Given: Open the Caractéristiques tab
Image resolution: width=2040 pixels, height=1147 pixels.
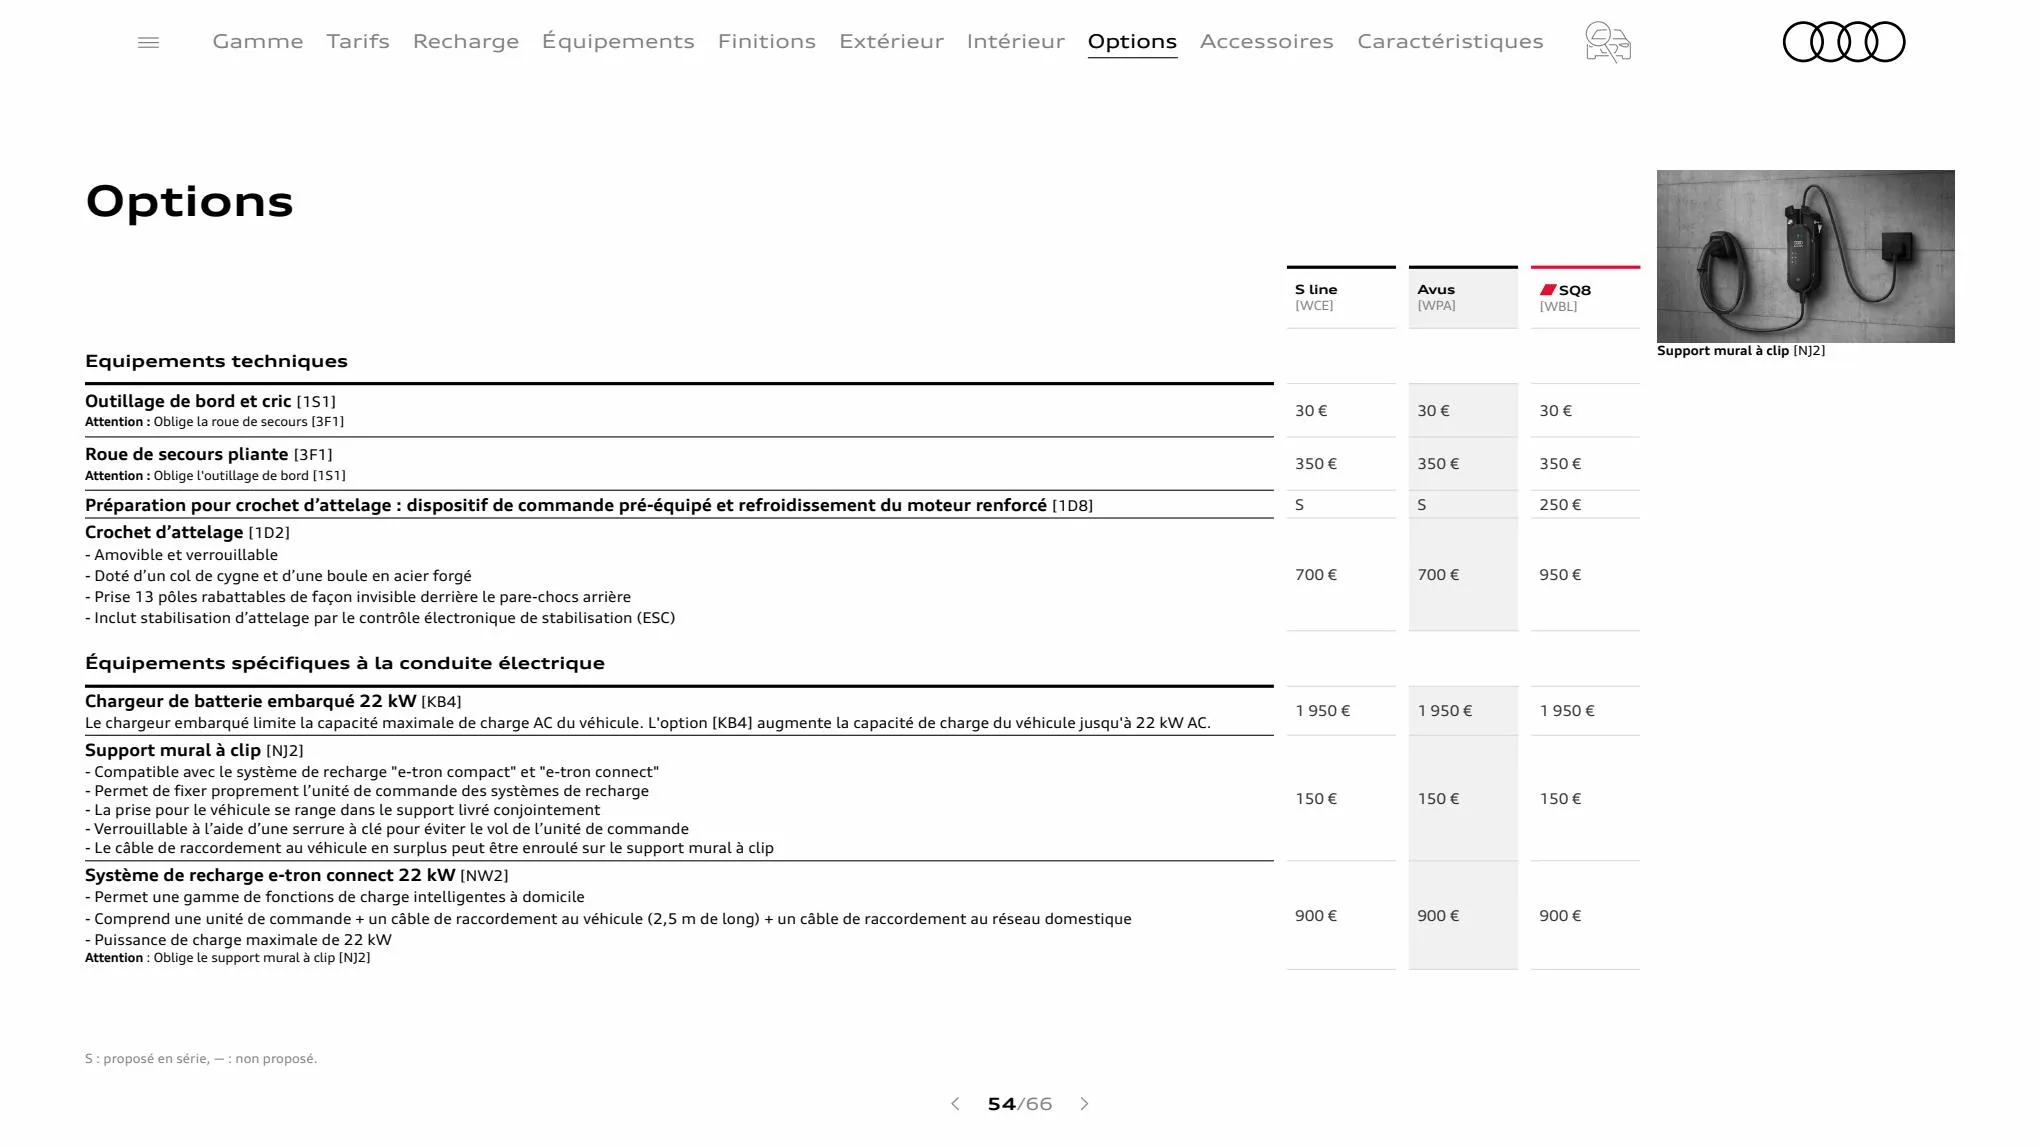Looking at the screenshot, I should [1450, 41].
